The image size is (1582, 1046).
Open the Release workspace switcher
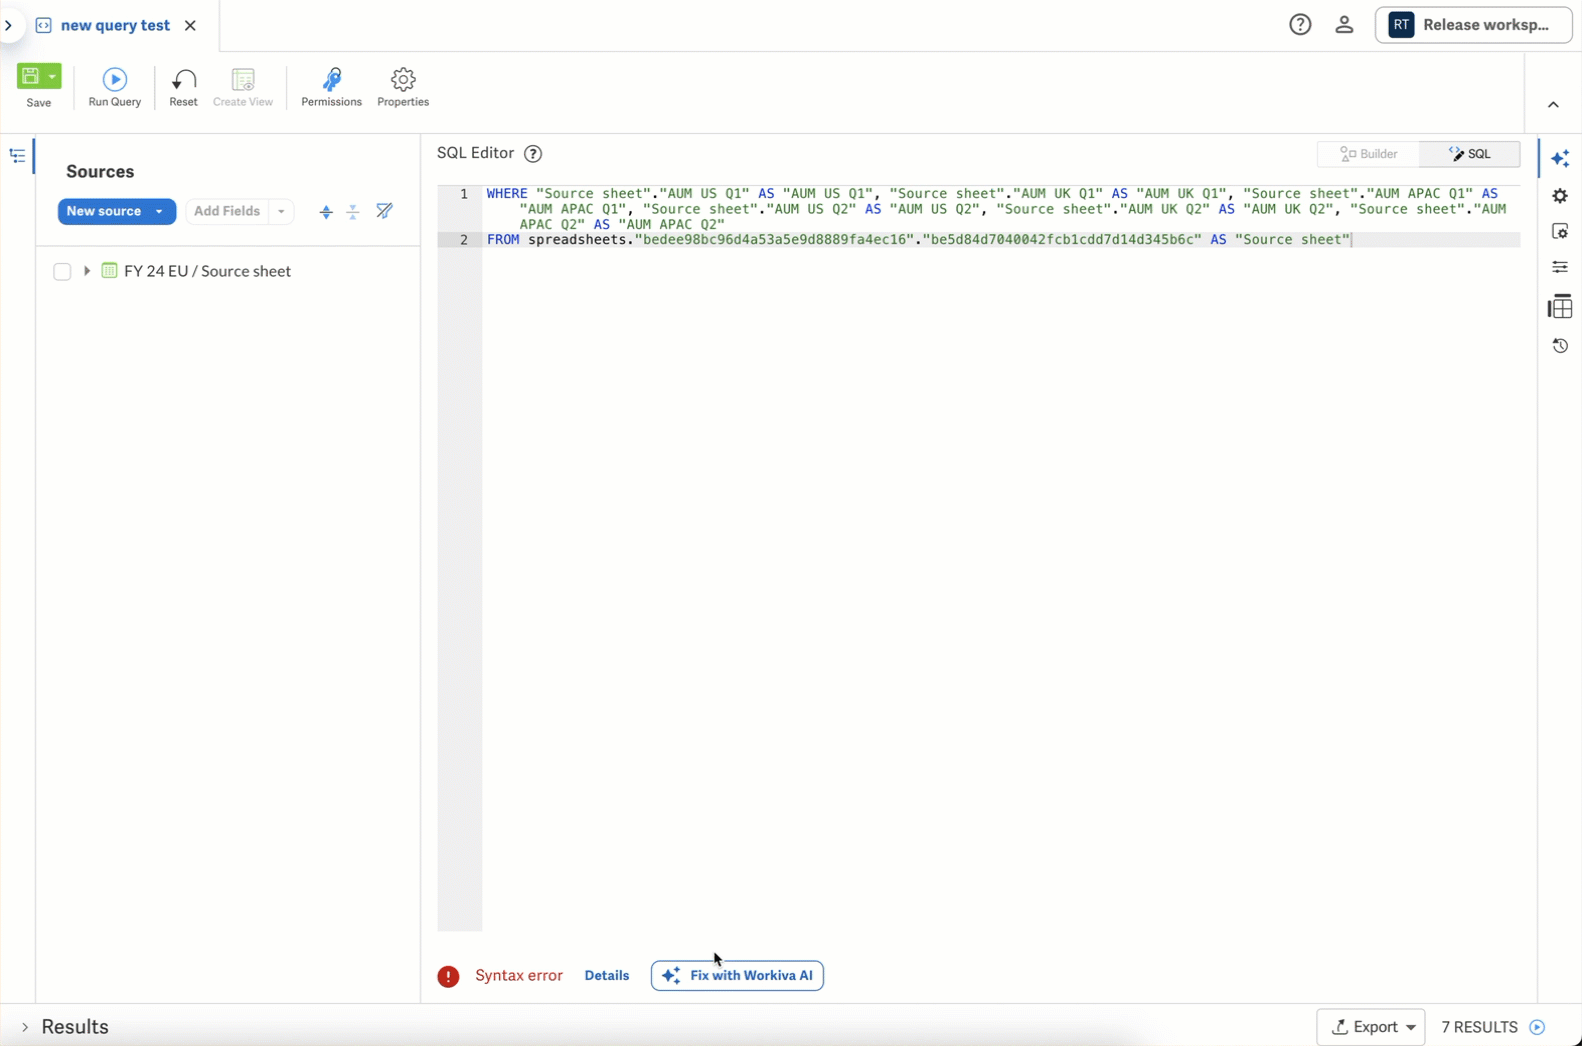click(x=1473, y=25)
